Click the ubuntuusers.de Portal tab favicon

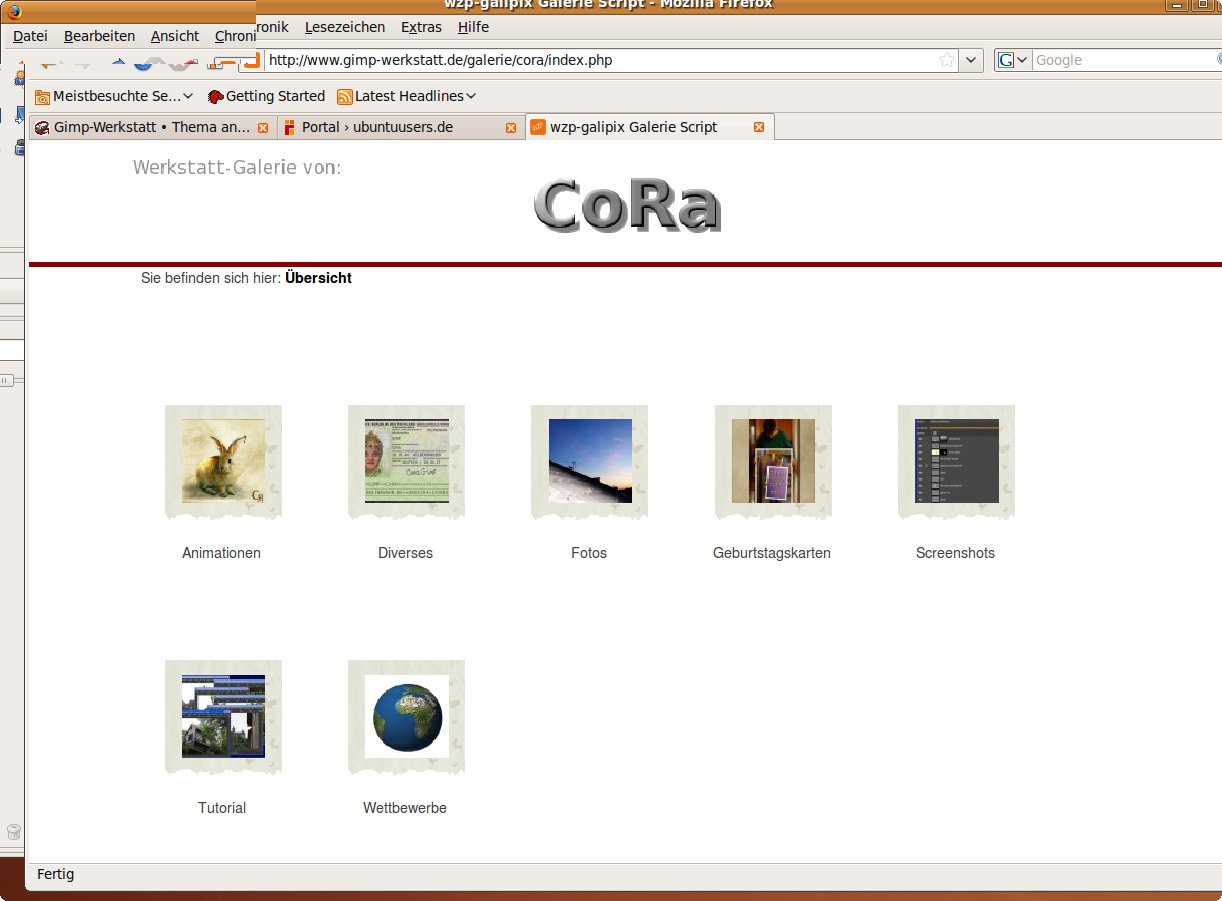pyautogui.click(x=290, y=127)
